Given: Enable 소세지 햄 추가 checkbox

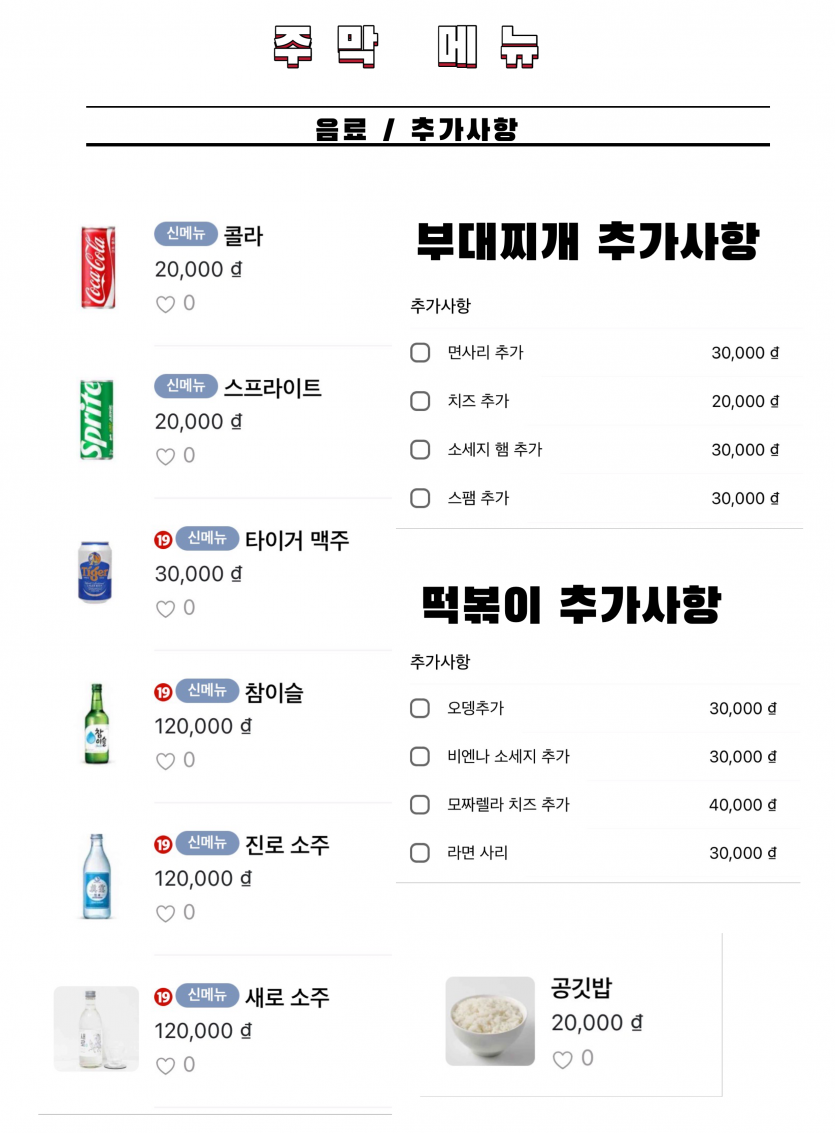Looking at the screenshot, I should tap(420, 449).
